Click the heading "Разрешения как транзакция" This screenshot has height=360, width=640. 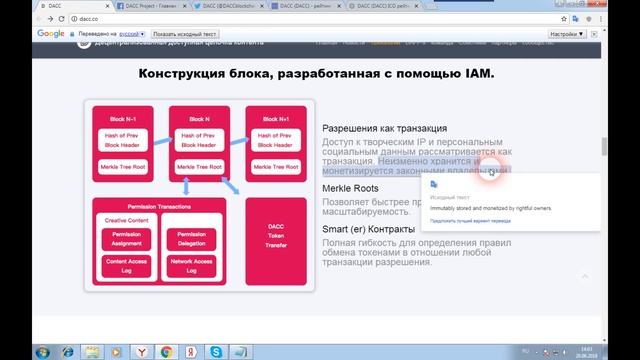click(x=384, y=128)
